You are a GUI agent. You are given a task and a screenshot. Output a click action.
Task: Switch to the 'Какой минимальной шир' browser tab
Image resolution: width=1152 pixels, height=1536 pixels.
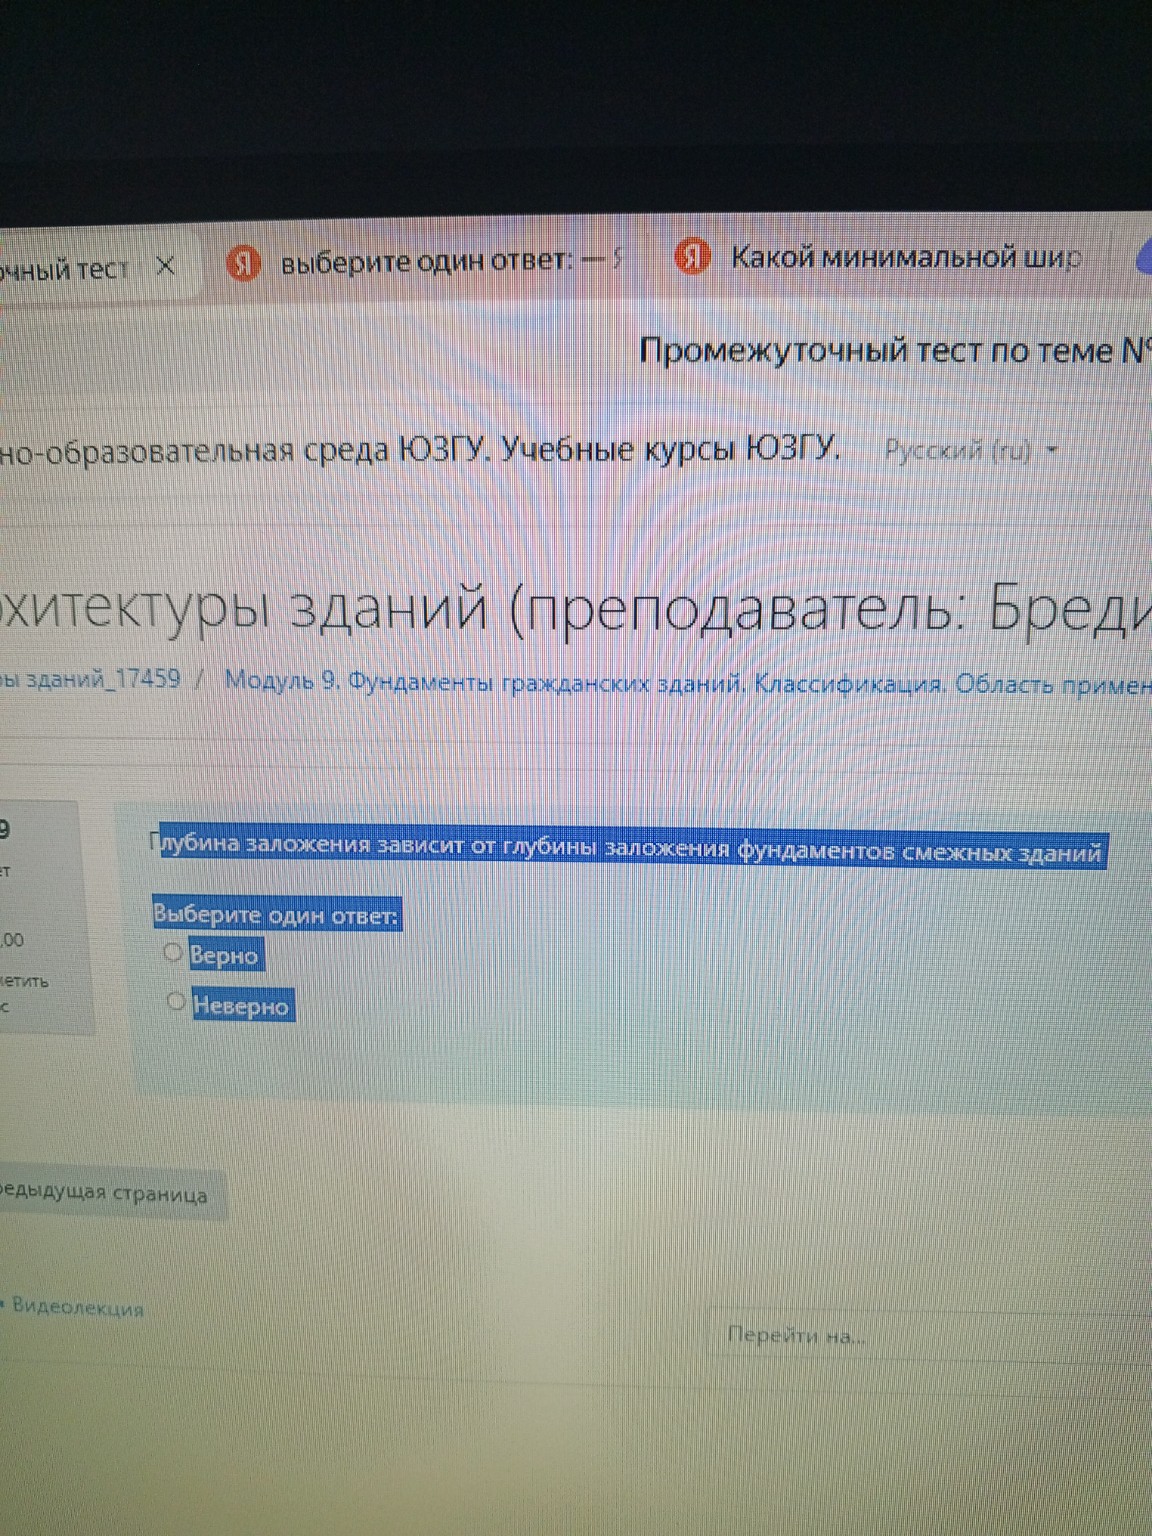coord(900,257)
